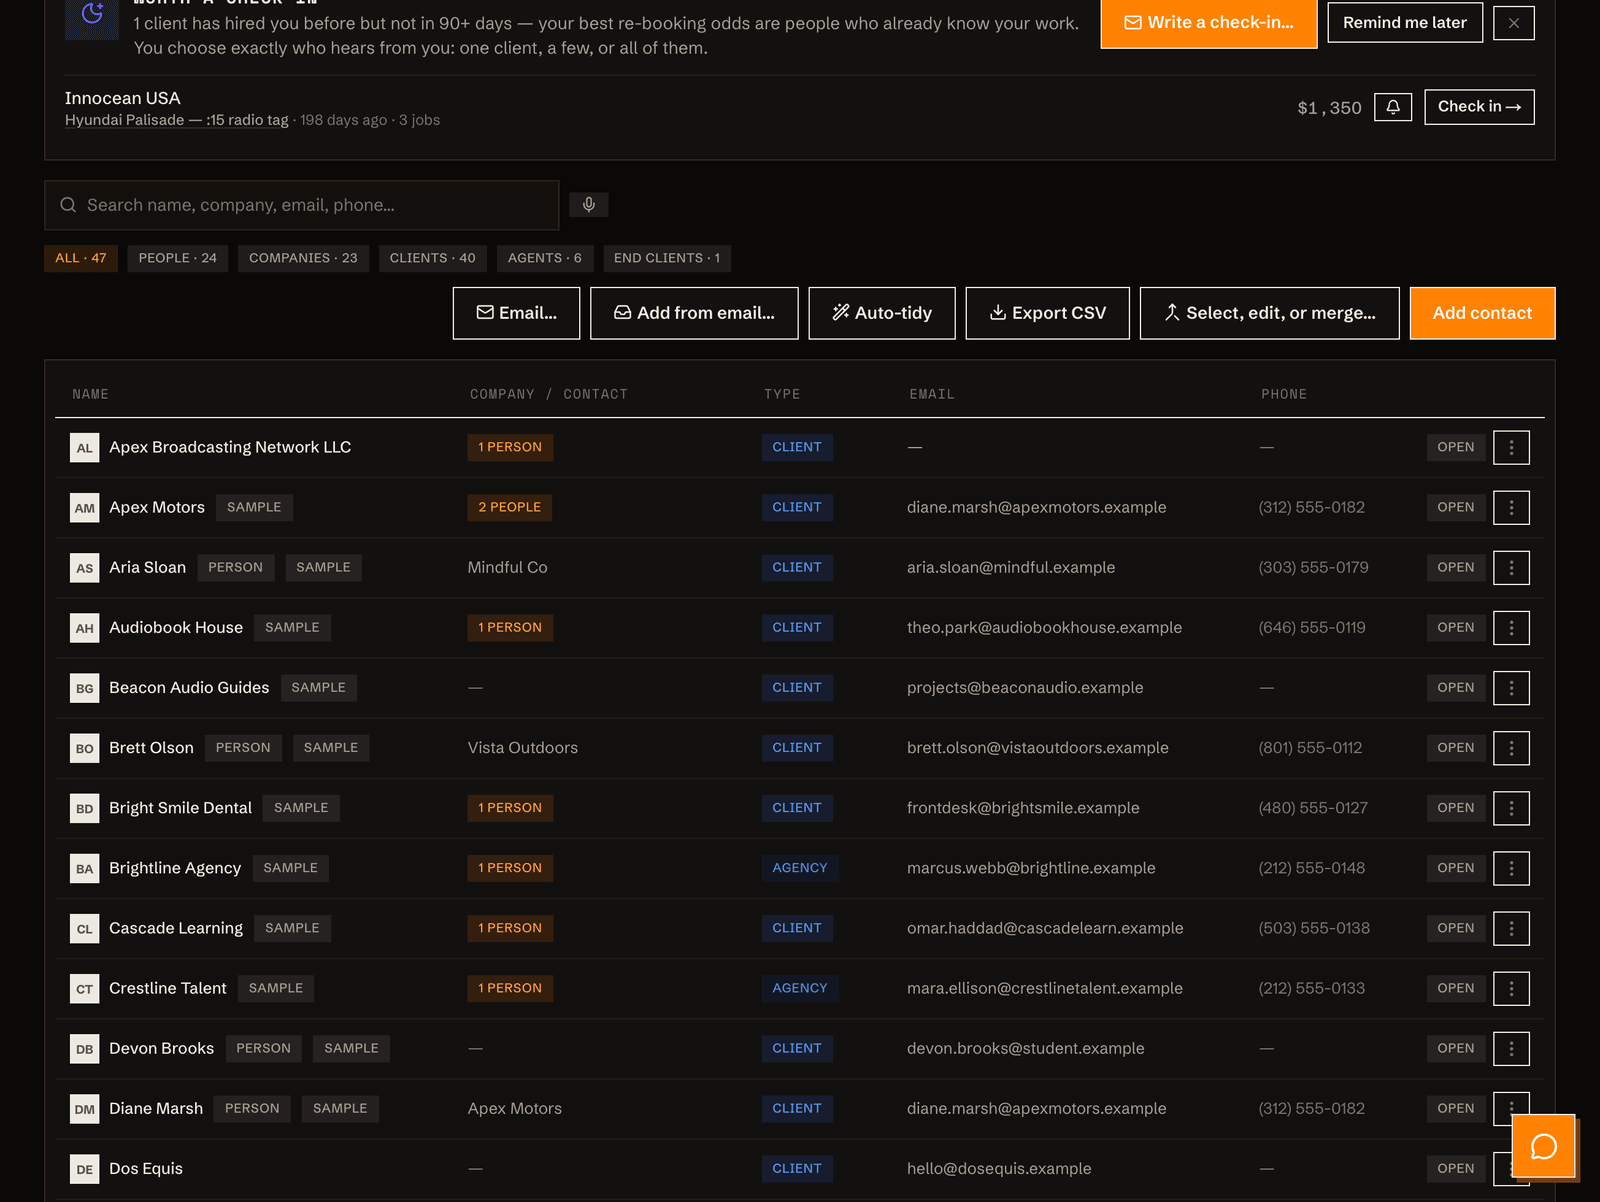
Task: Expand the 1 Person badge for Cascade Learning
Action: 510,928
